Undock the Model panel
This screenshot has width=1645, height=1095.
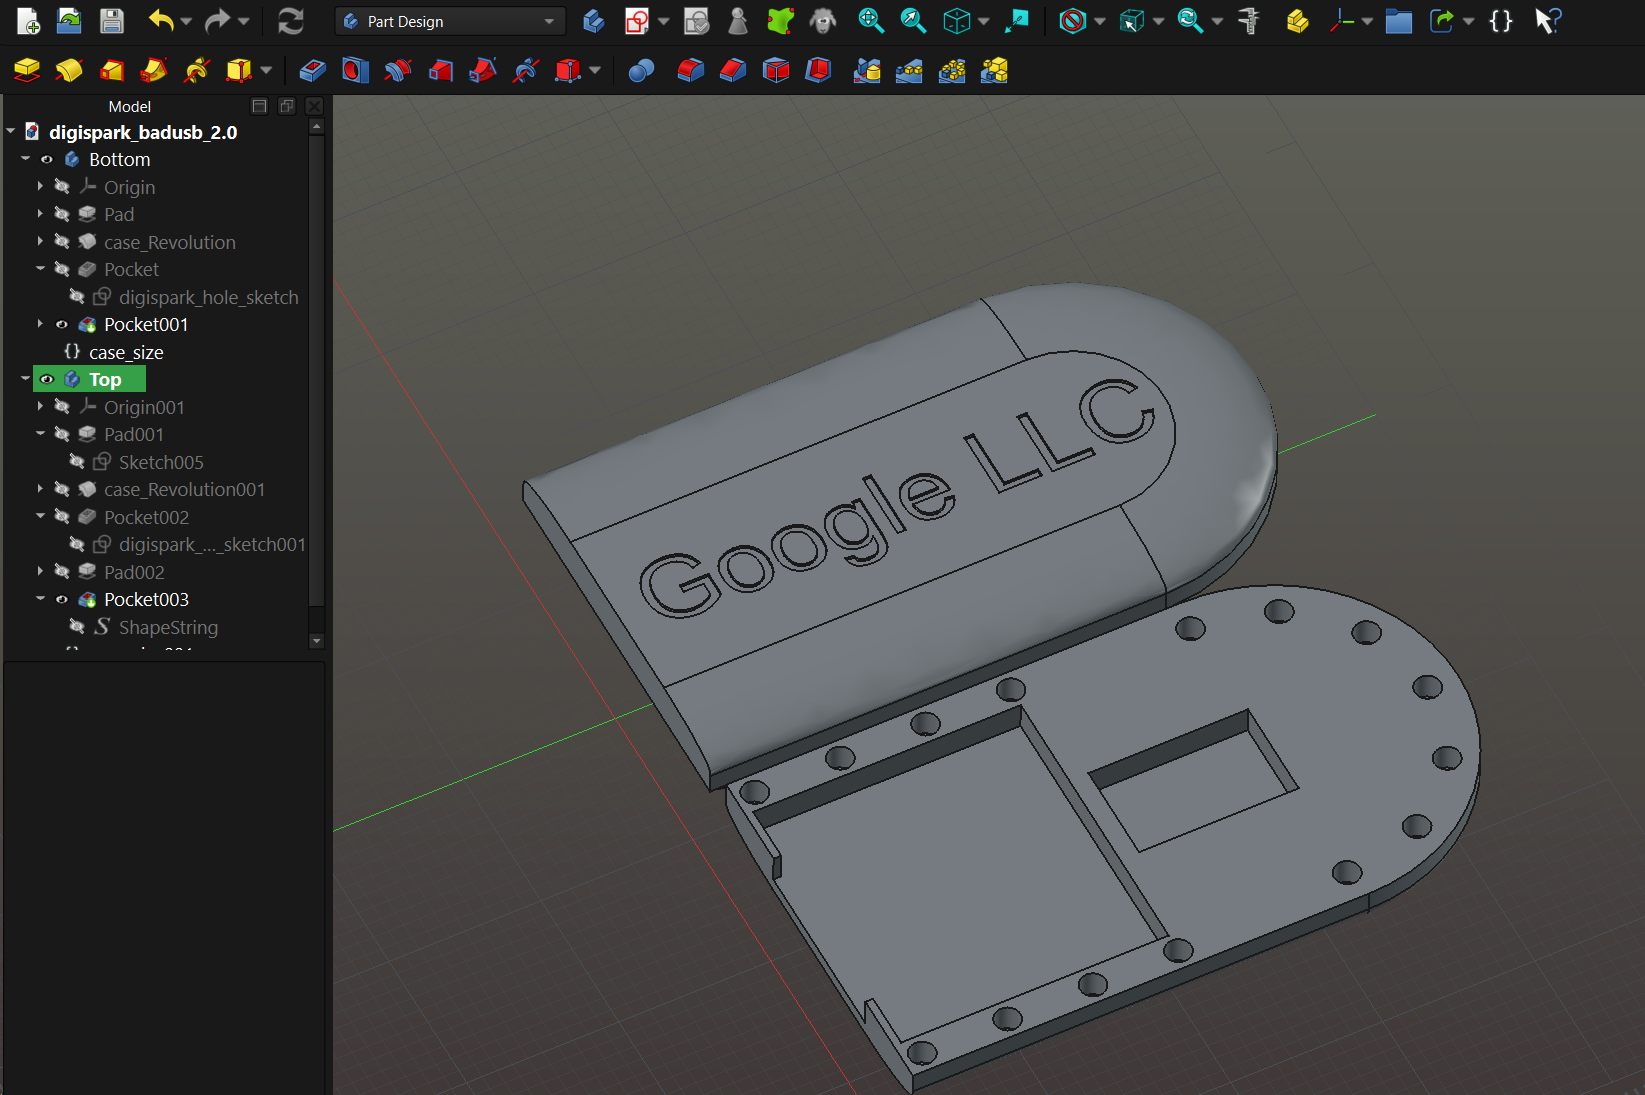click(x=287, y=106)
